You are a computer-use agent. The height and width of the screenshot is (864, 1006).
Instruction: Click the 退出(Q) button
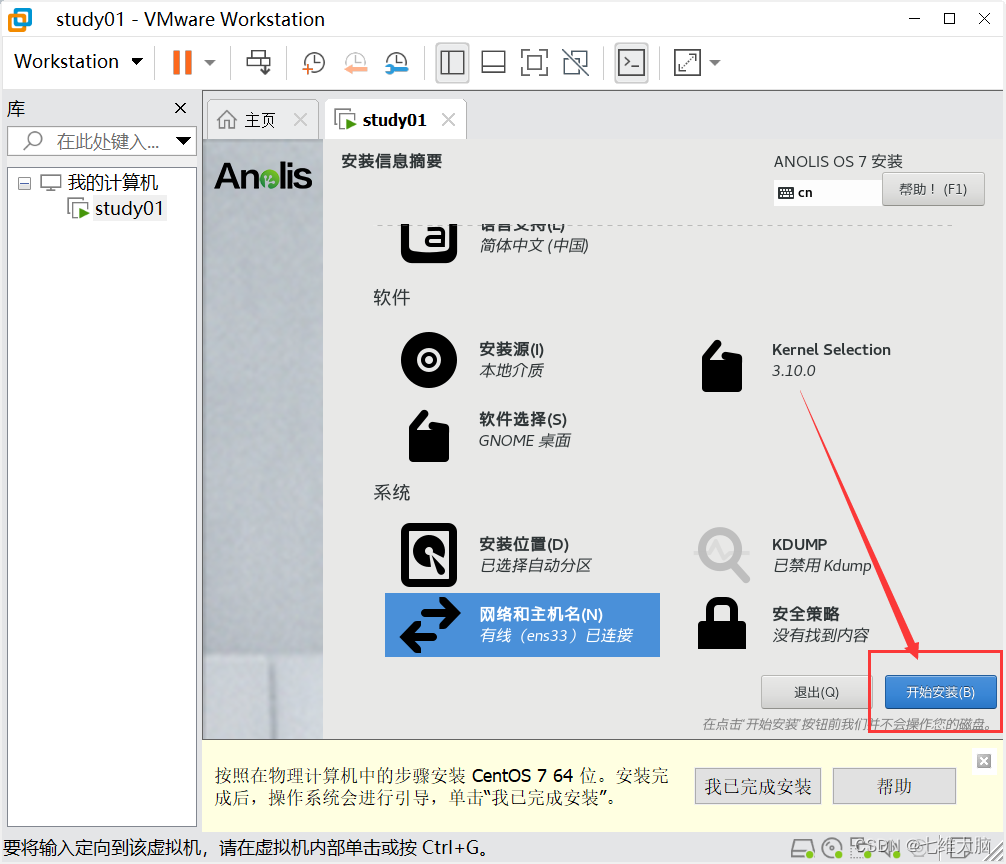[x=816, y=692]
